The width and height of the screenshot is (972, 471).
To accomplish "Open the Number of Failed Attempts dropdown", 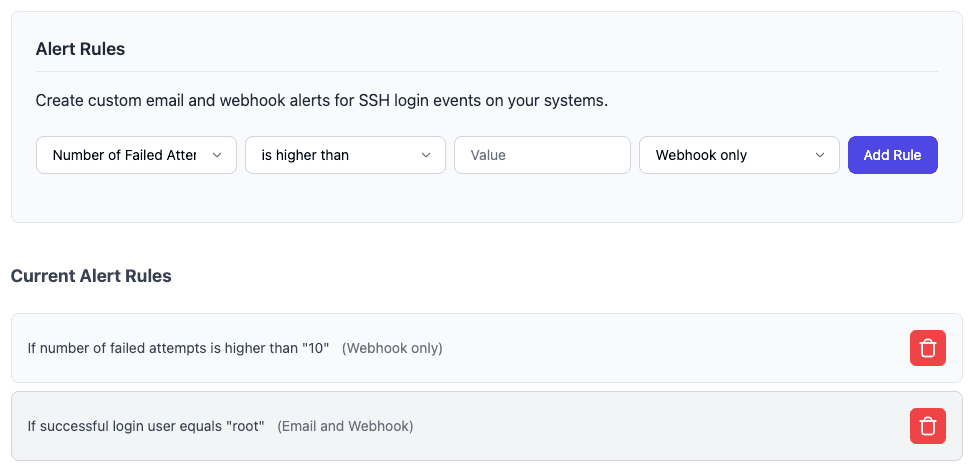I will (x=125, y=155).
